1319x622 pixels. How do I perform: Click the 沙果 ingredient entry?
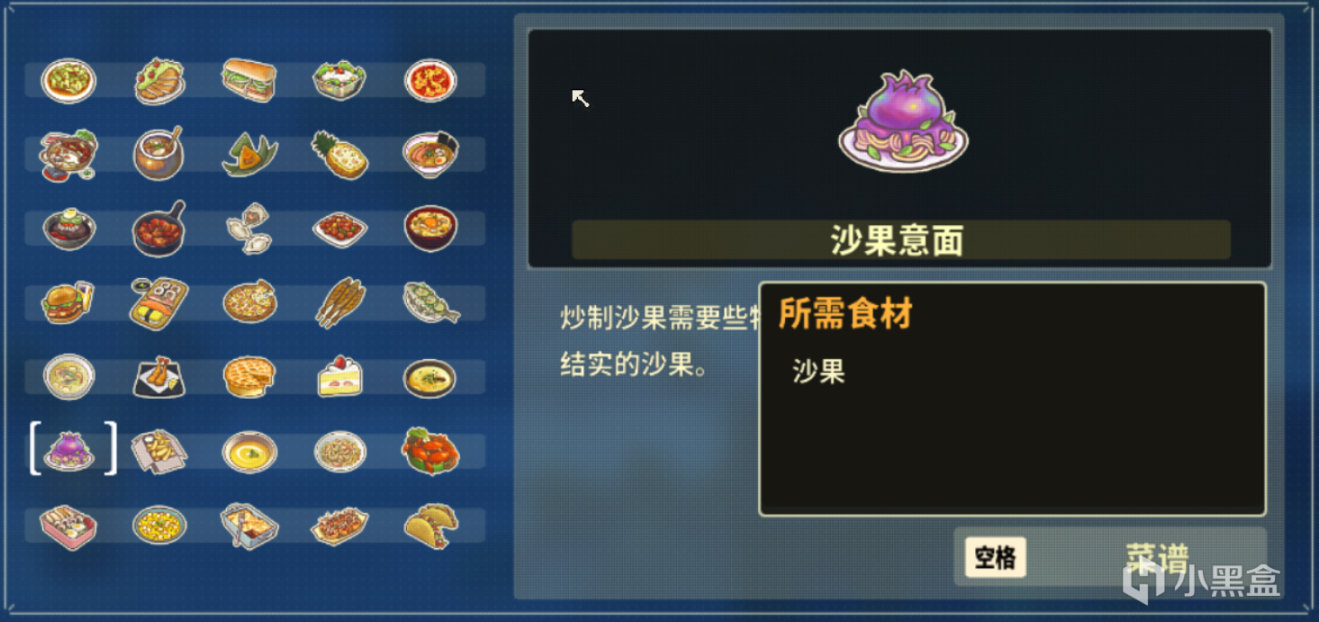[x=819, y=371]
